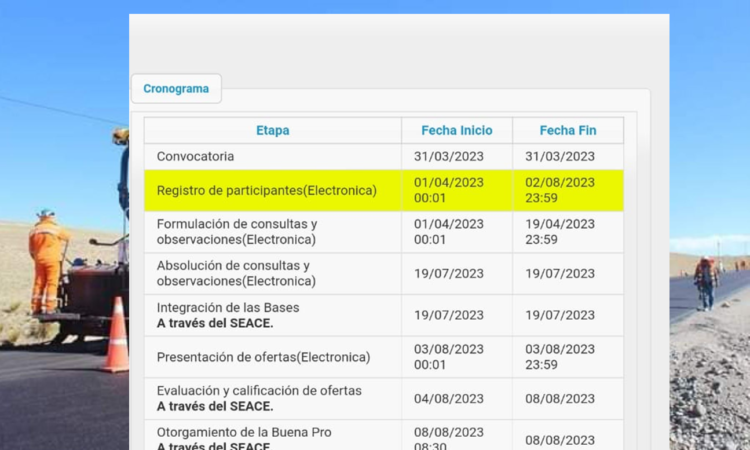Screen dimensions: 750x450
Task: Click the Evaluación end date 08/08/2023
Action: (x=560, y=398)
